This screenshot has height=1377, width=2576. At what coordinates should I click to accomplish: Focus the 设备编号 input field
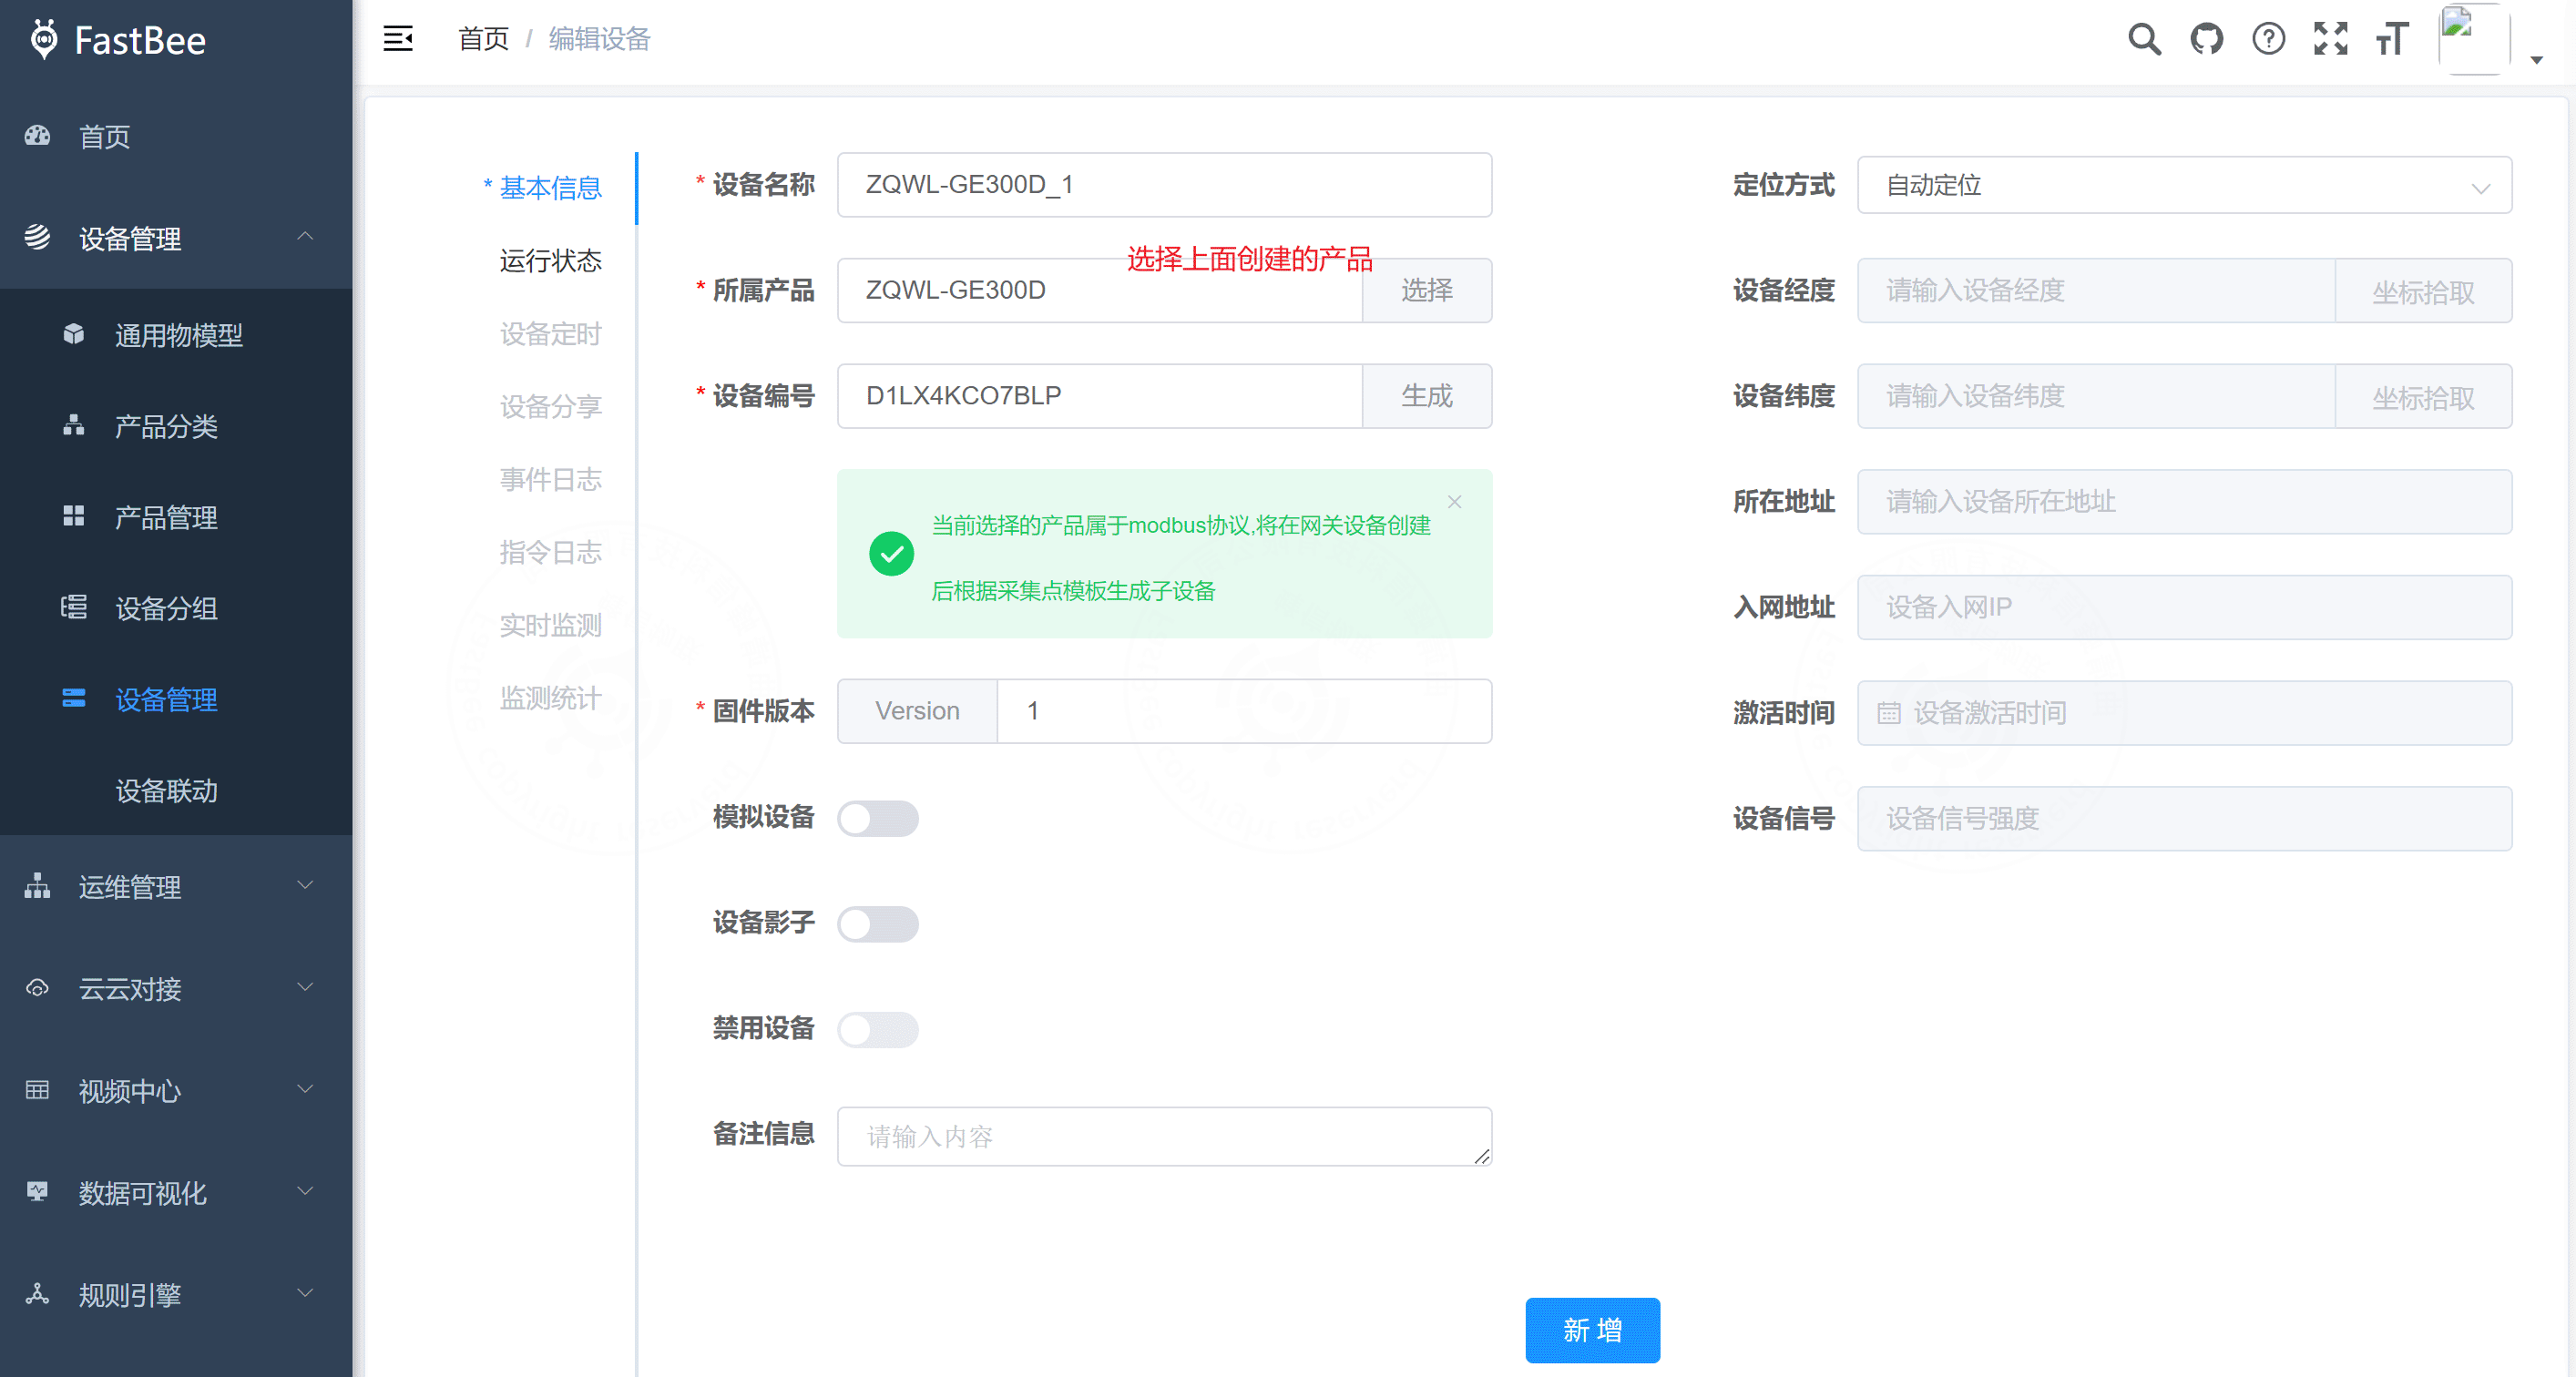(x=1100, y=396)
